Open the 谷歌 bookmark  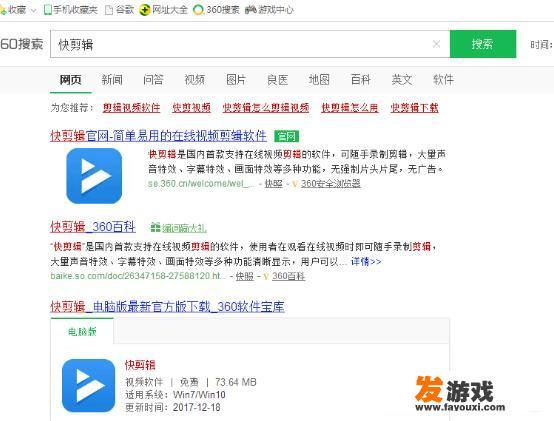pos(120,10)
